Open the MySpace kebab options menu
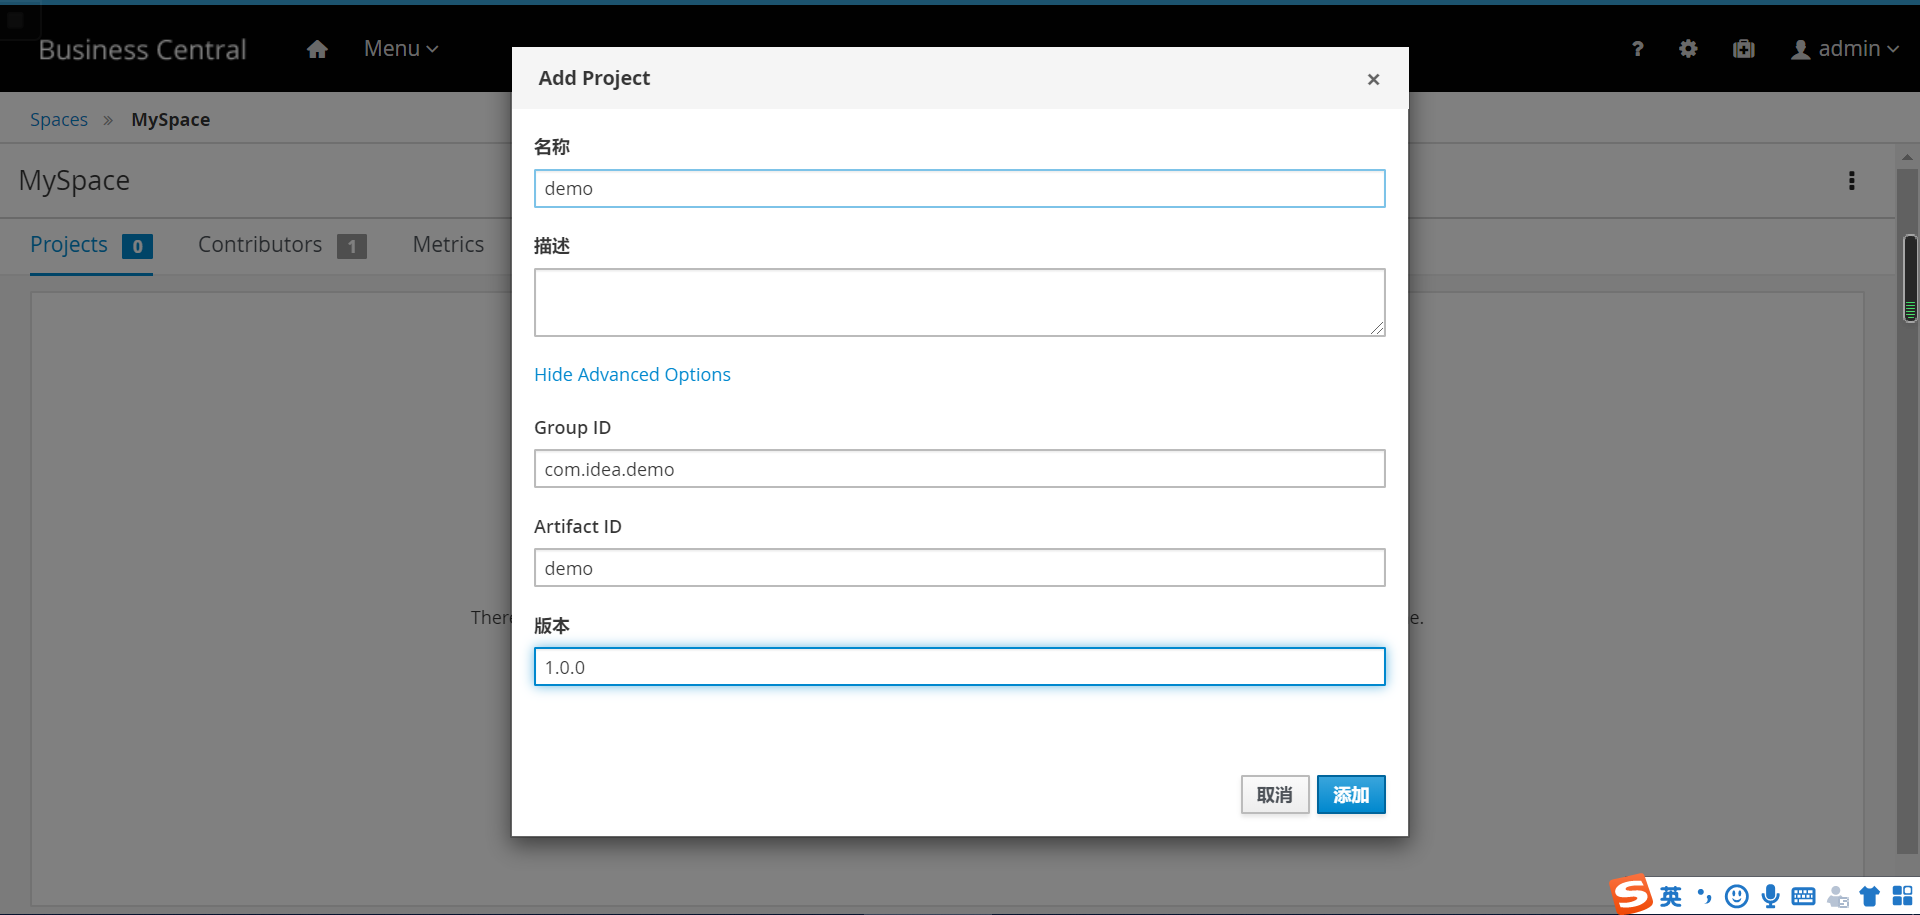Screen dimensions: 1920x915 (x=1851, y=181)
